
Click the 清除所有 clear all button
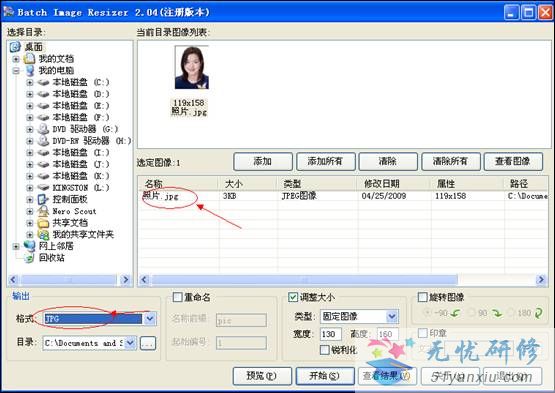[x=451, y=162]
